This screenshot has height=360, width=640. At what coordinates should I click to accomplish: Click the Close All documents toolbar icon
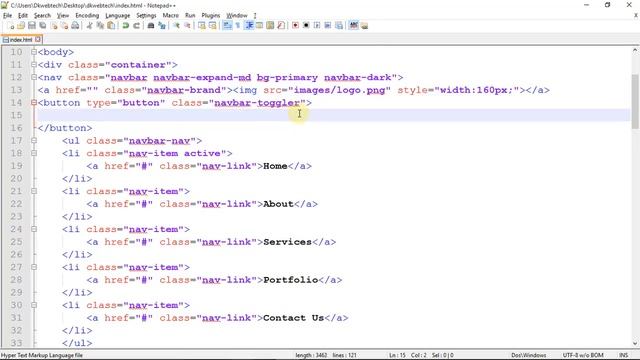coord(64,26)
